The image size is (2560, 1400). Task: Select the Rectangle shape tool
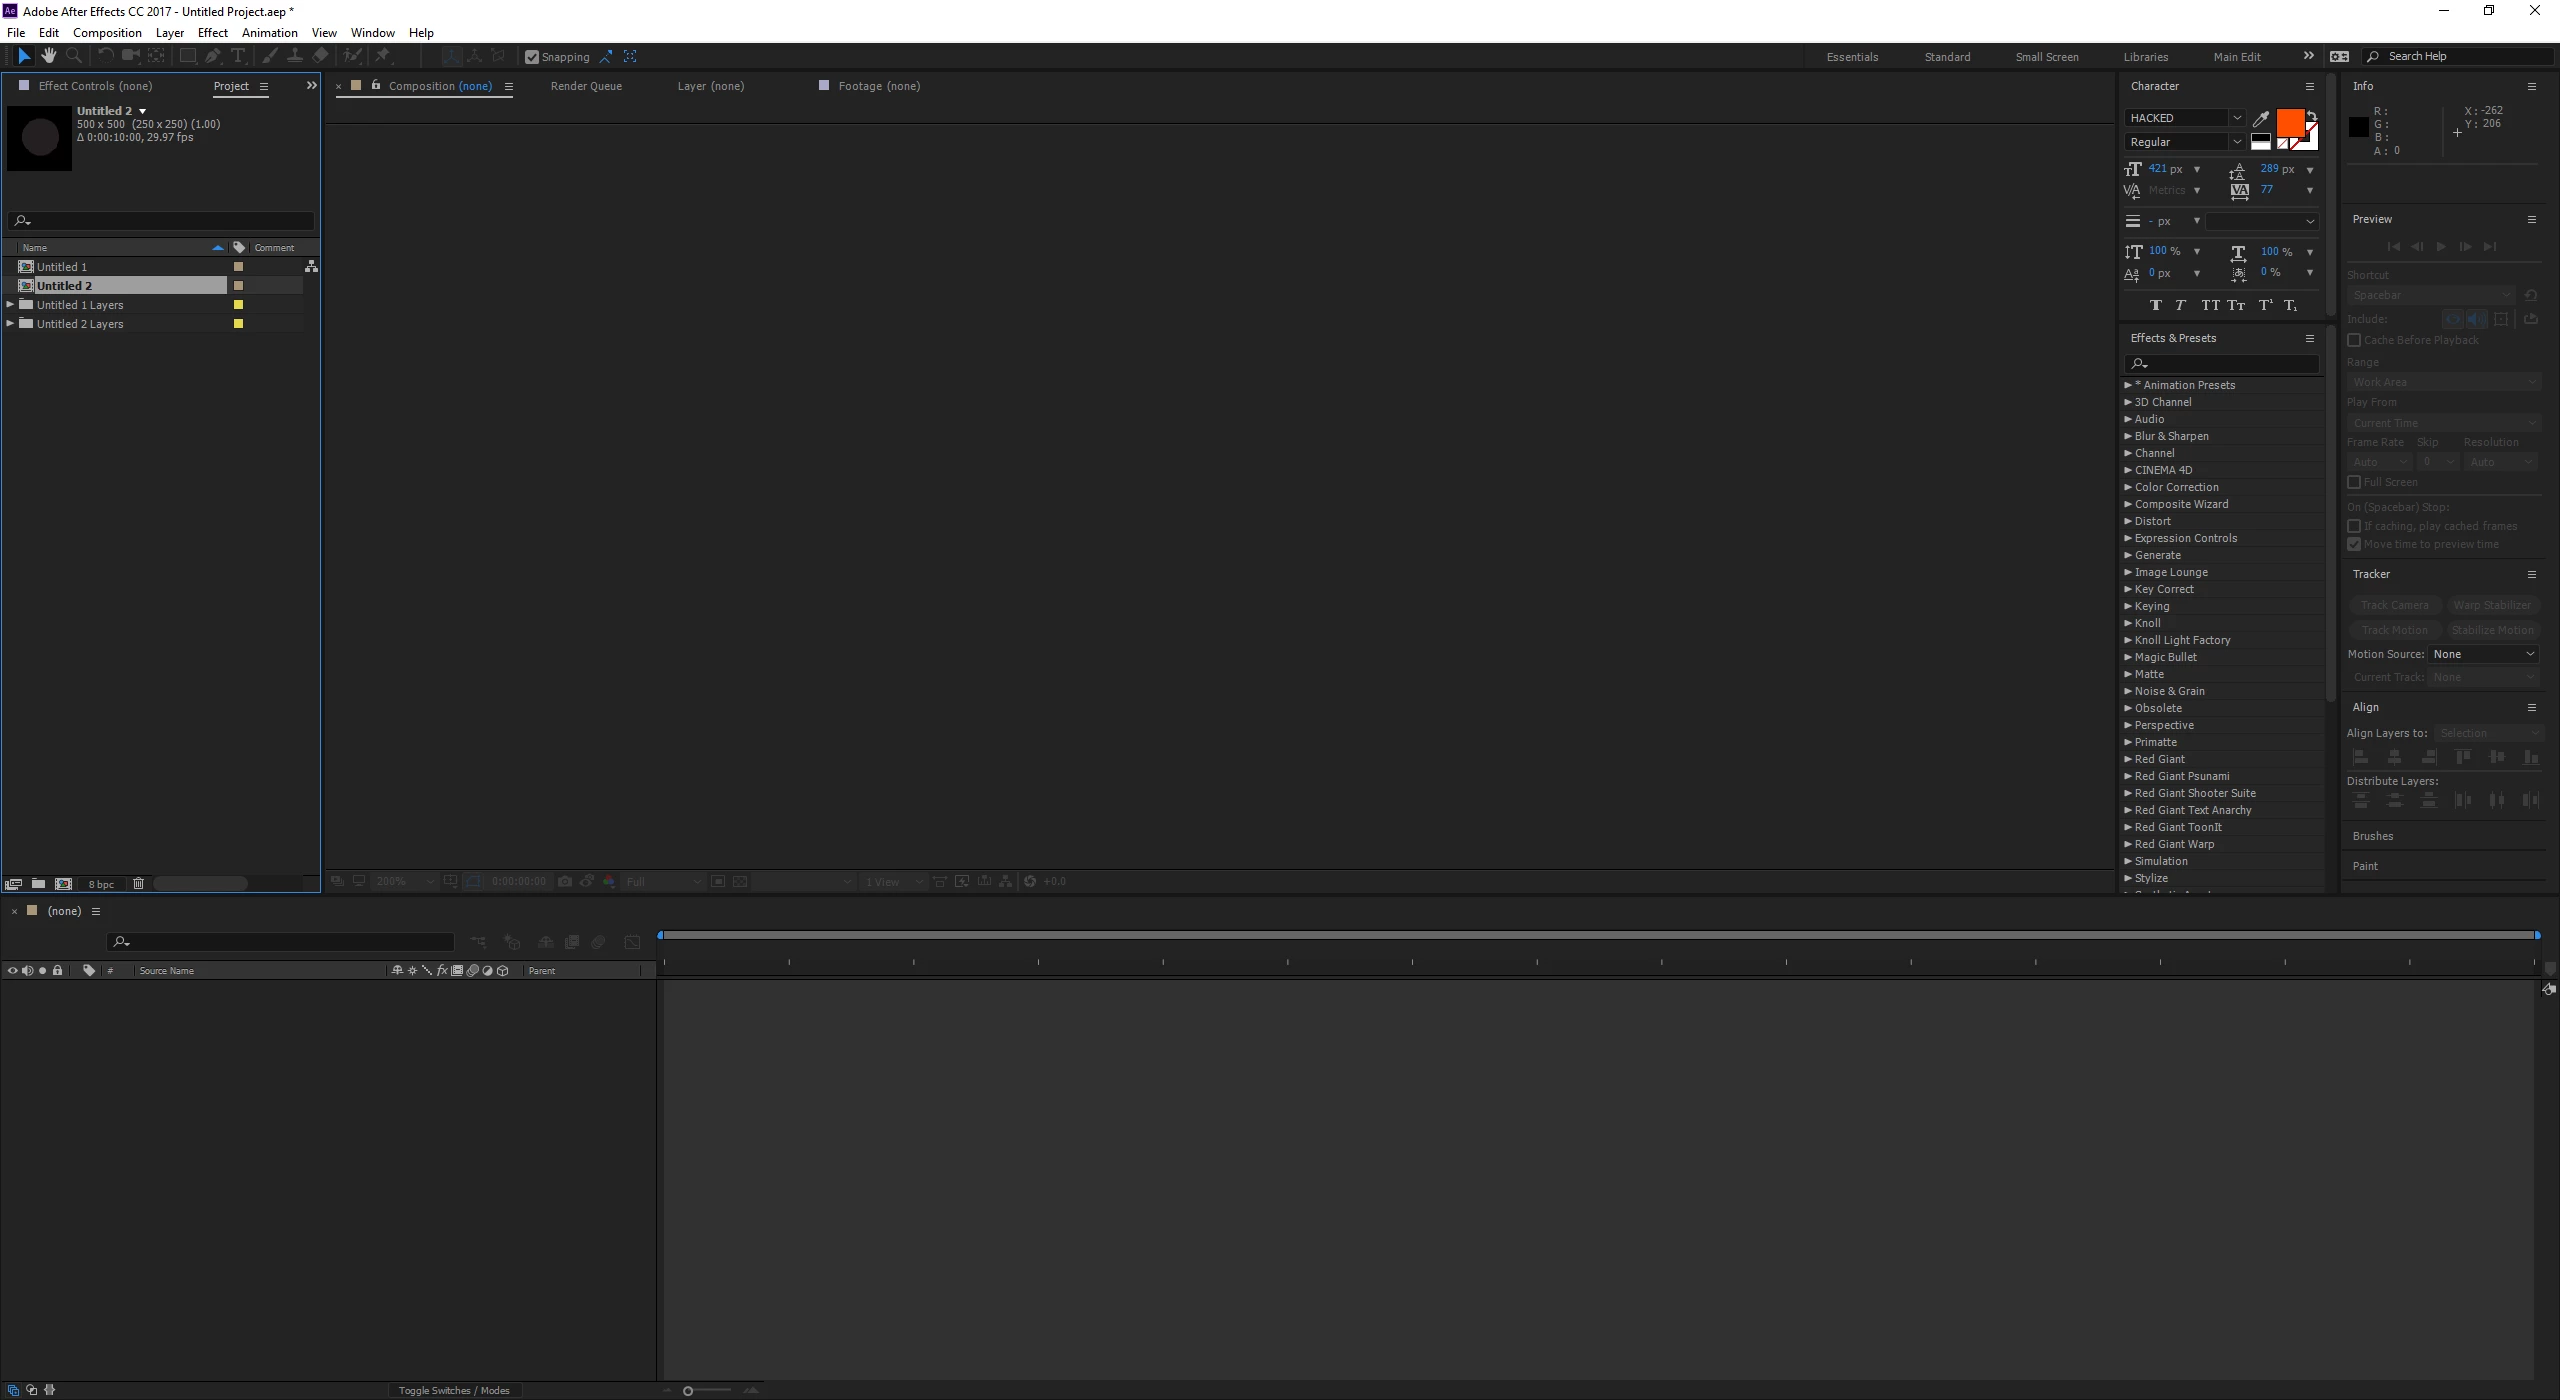(x=187, y=56)
